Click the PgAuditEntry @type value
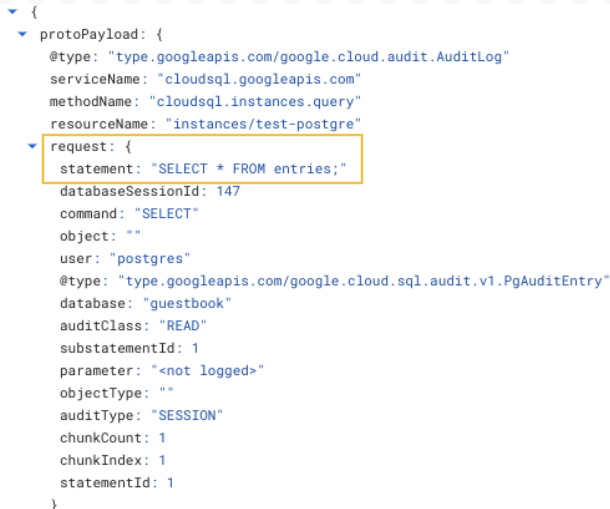Screen dimensions: 610x509 pos(363,281)
